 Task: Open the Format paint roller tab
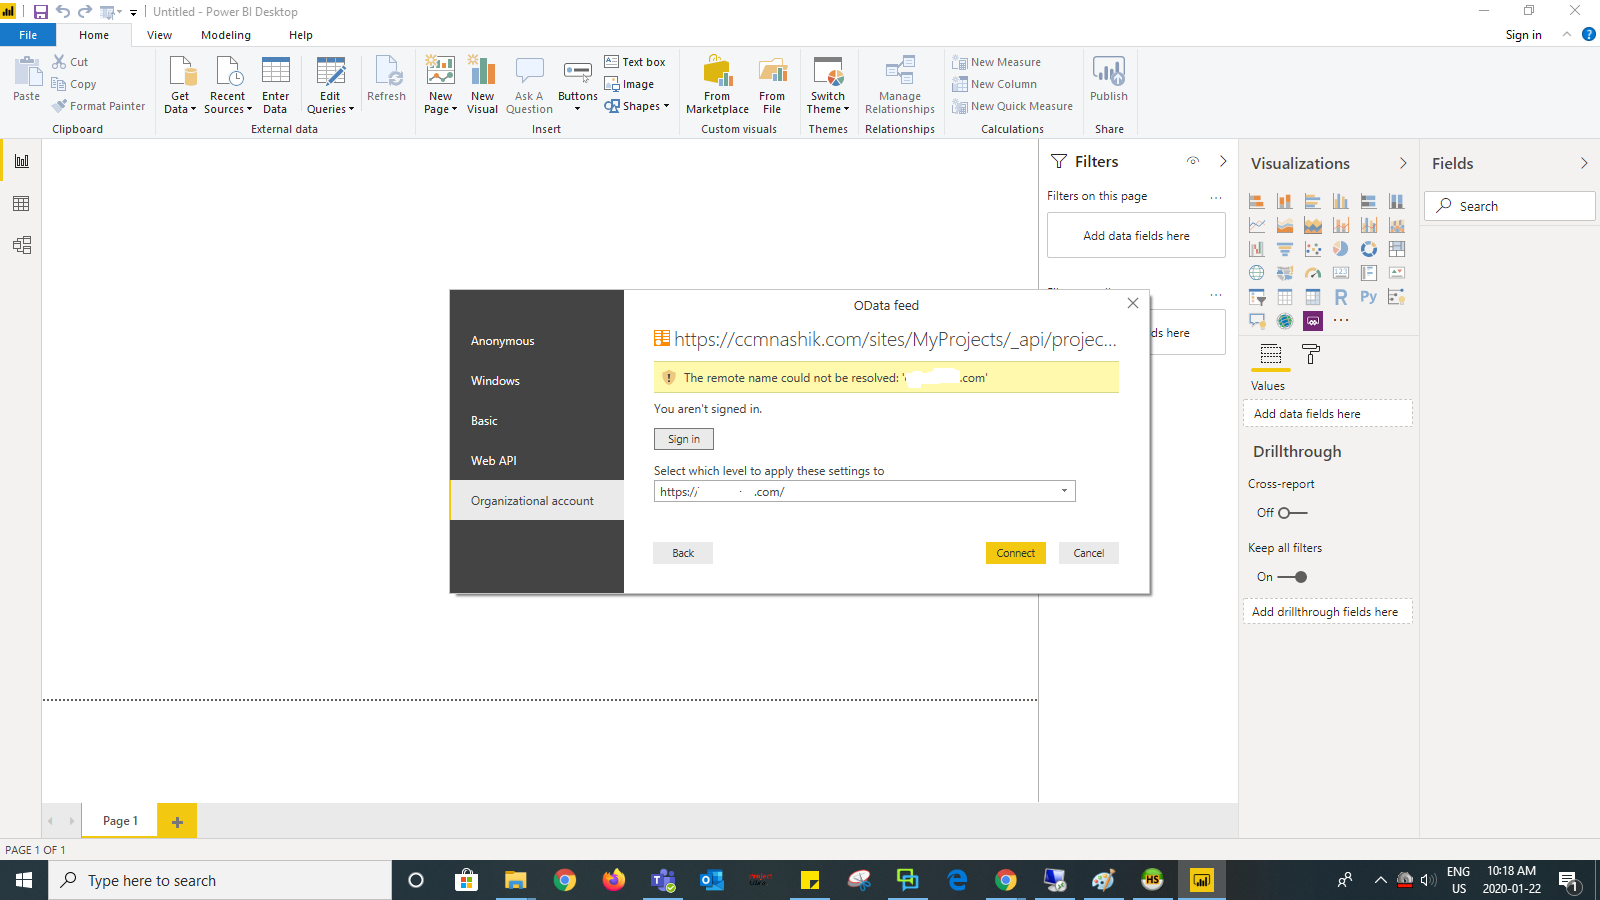click(1311, 354)
